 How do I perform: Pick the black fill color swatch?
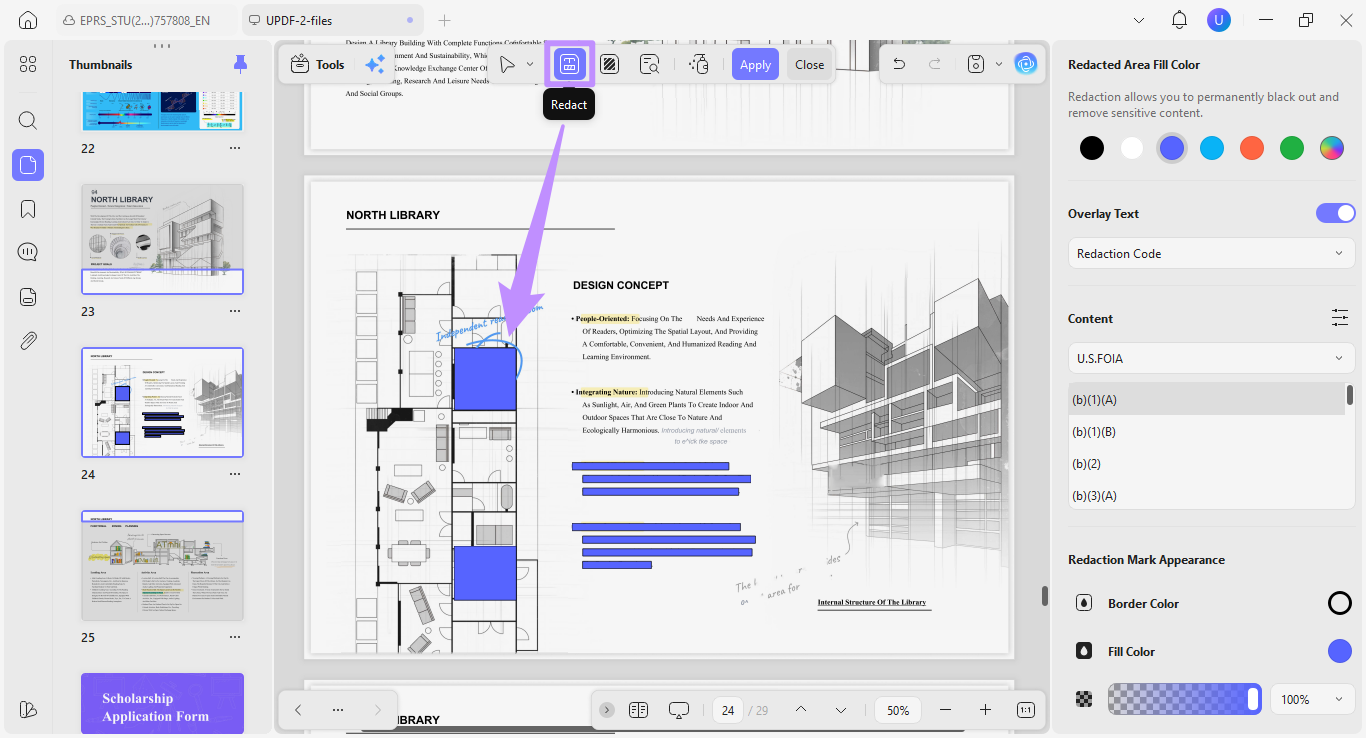coord(1092,148)
